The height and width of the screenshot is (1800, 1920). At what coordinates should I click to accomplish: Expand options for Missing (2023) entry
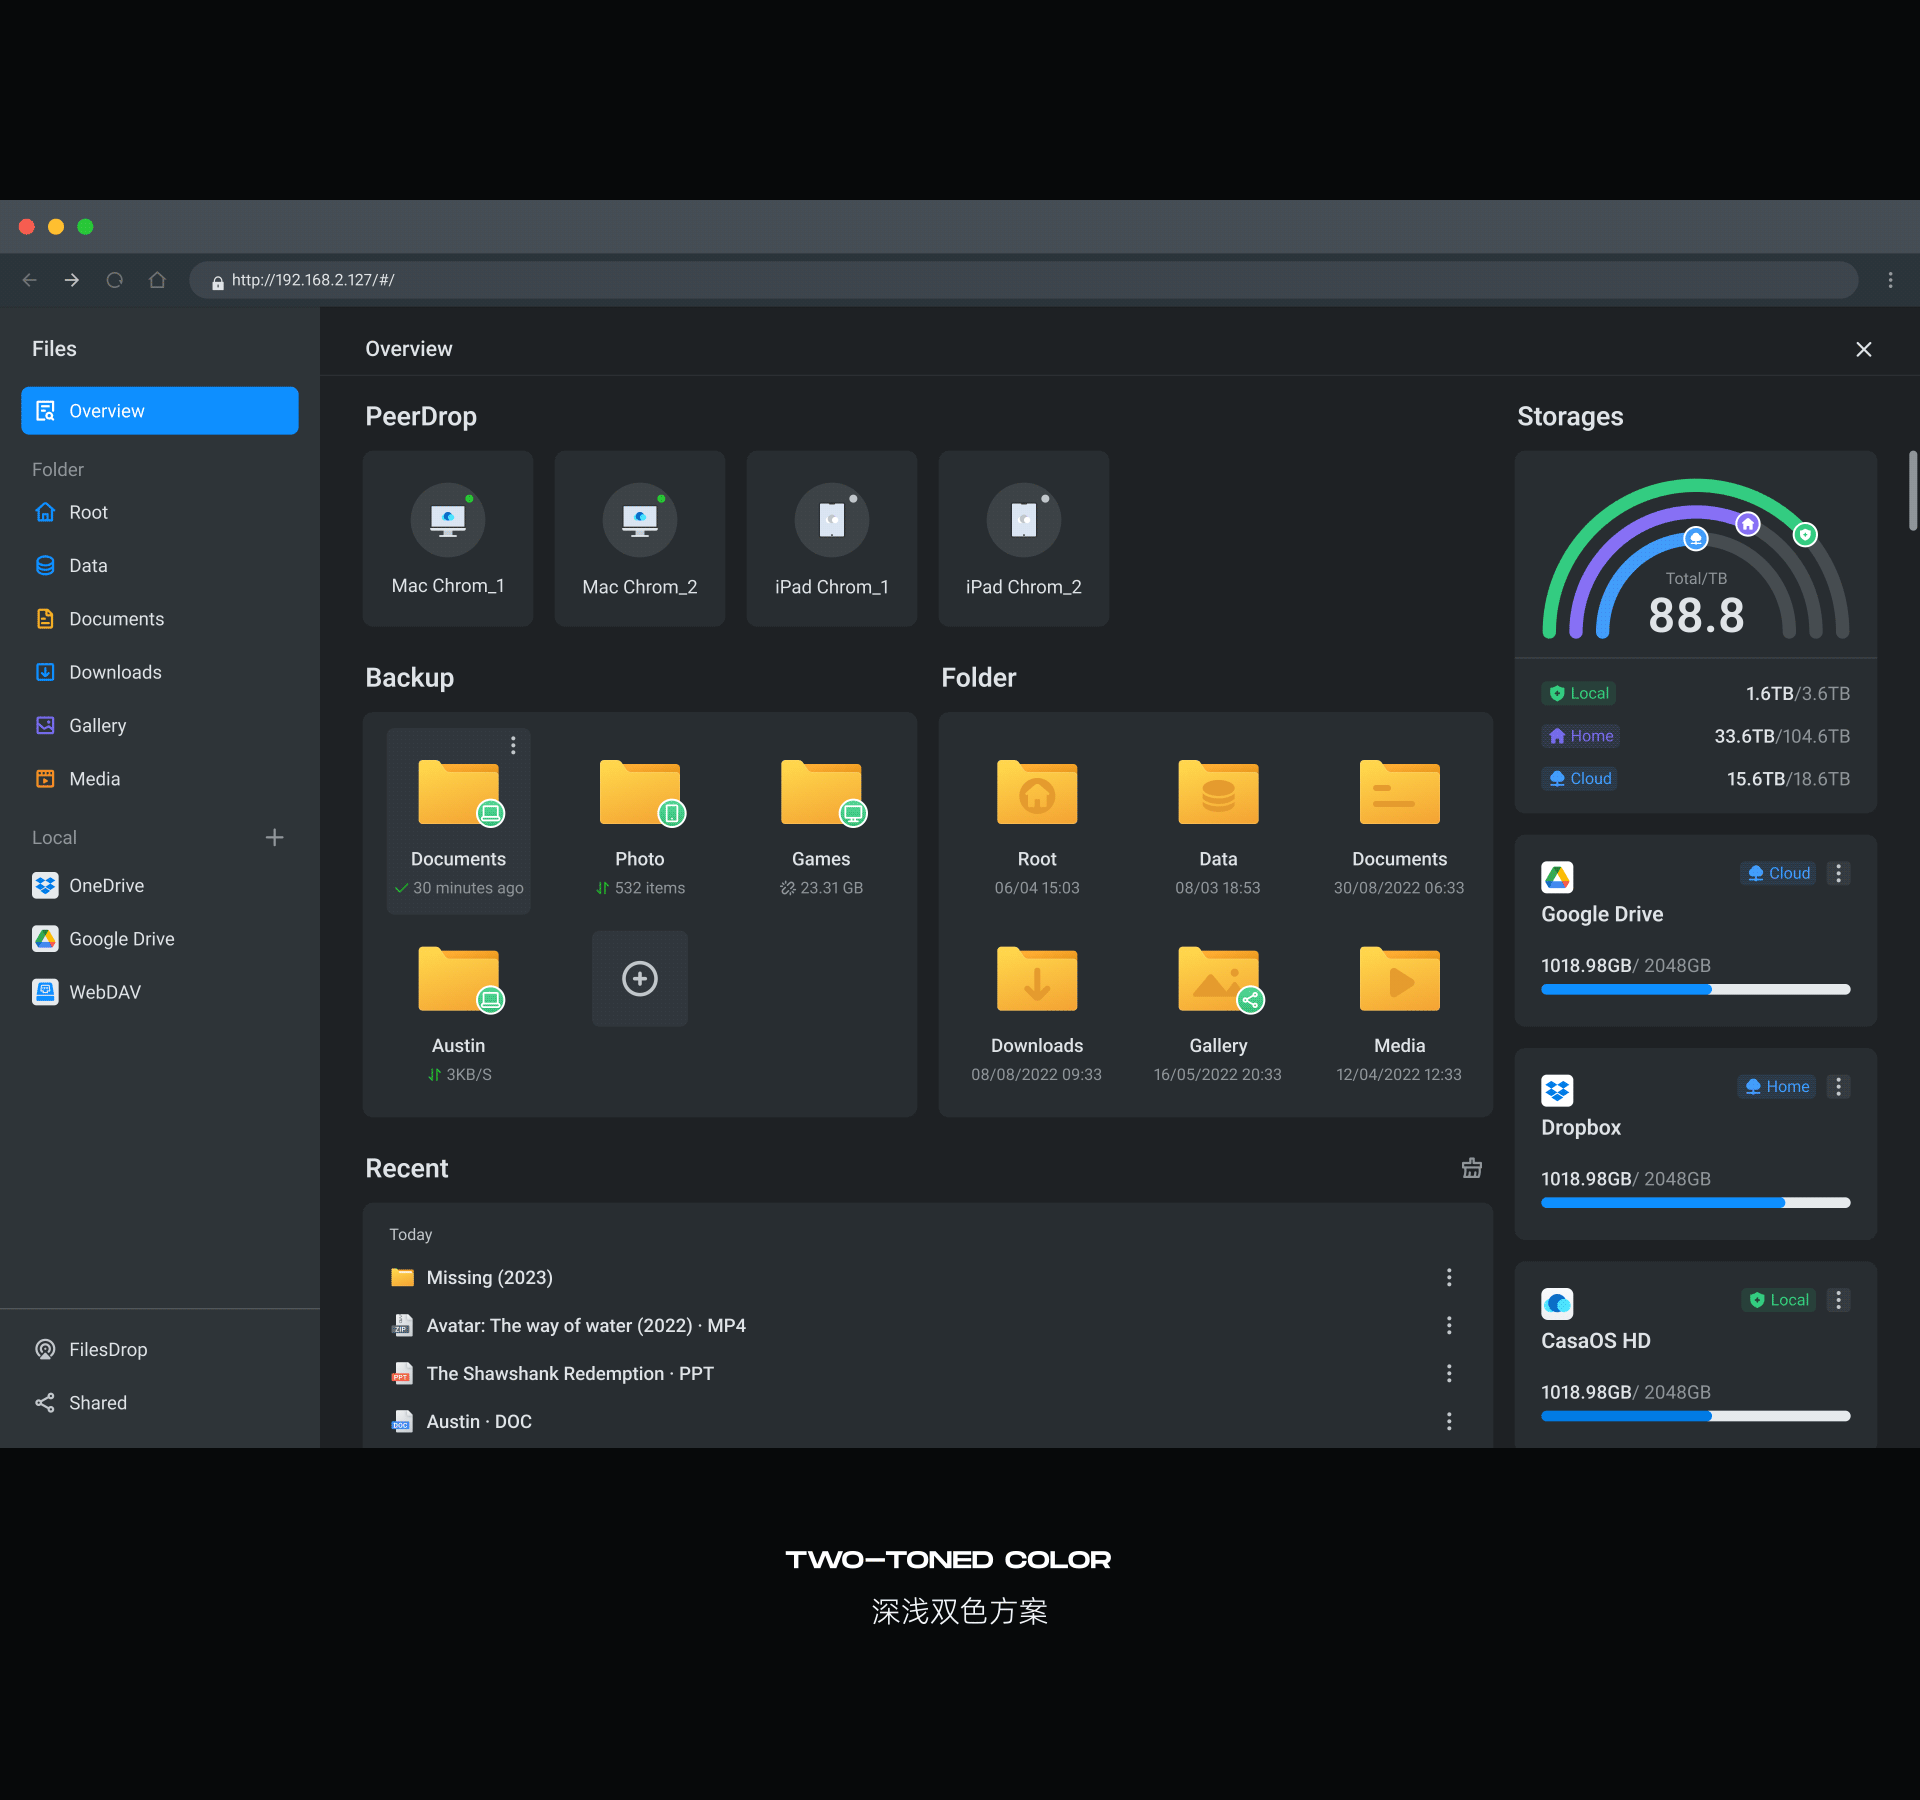[x=1448, y=1277]
